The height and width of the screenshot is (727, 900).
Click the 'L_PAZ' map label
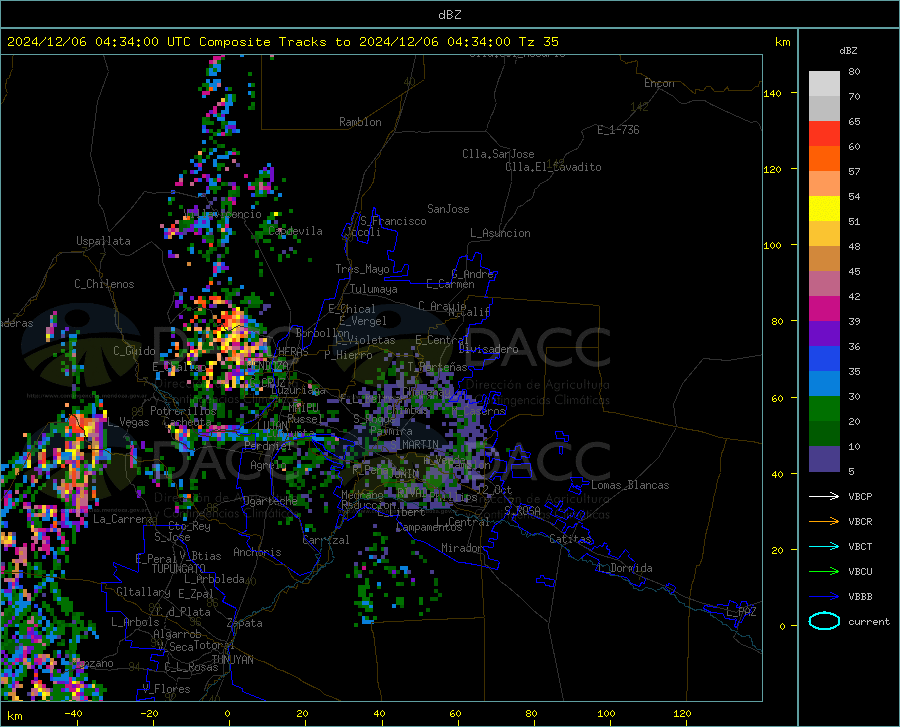tap(741, 612)
